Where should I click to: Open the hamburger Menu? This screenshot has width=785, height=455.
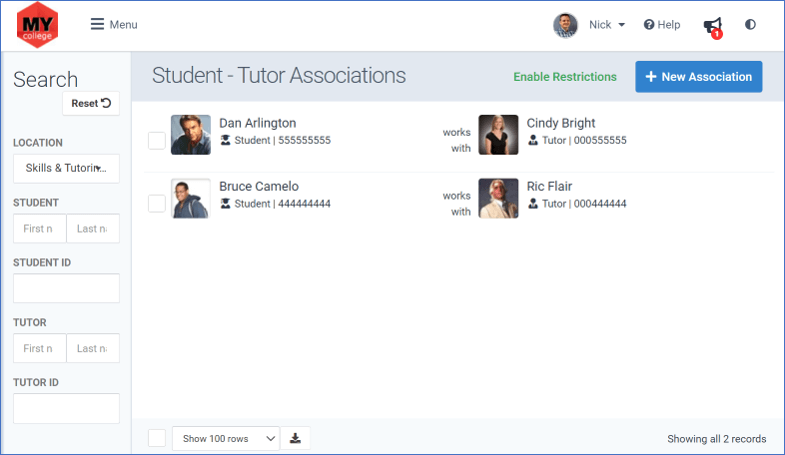(x=114, y=25)
